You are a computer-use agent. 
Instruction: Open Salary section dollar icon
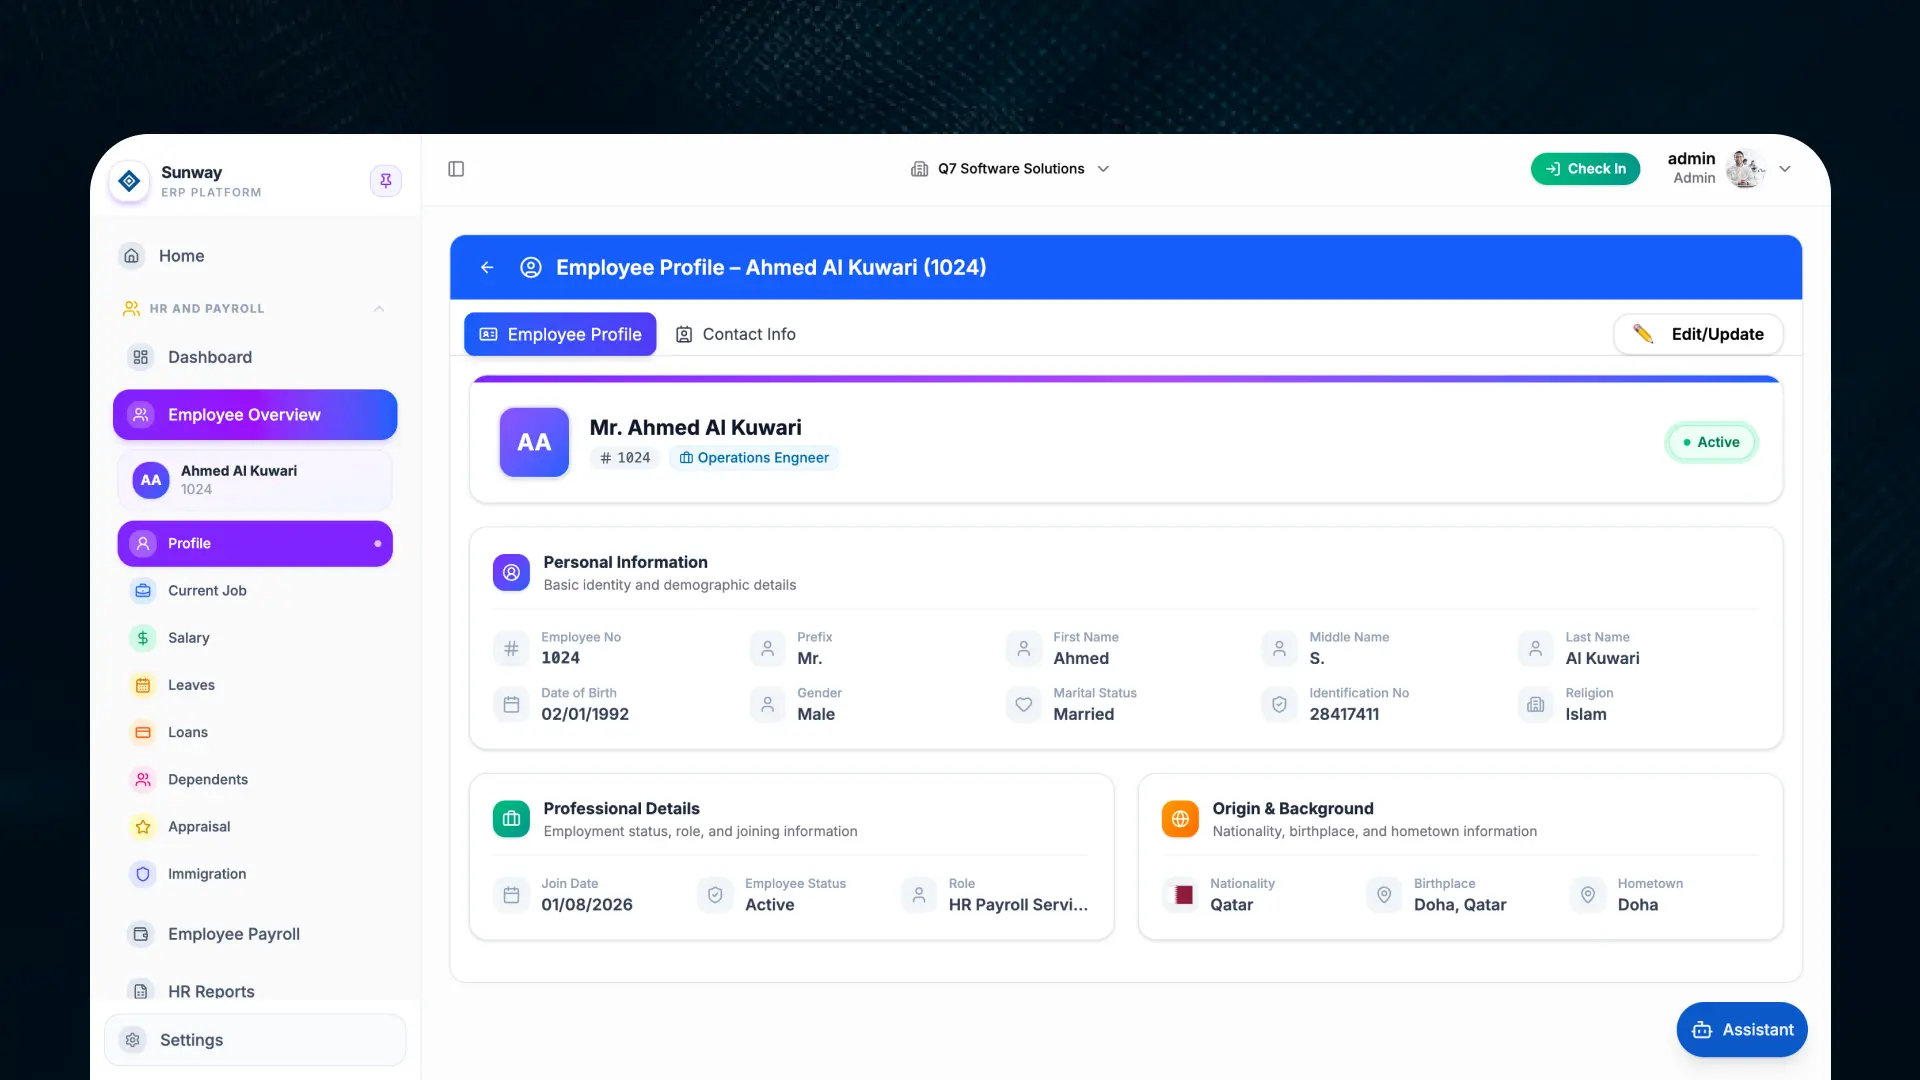coord(143,638)
